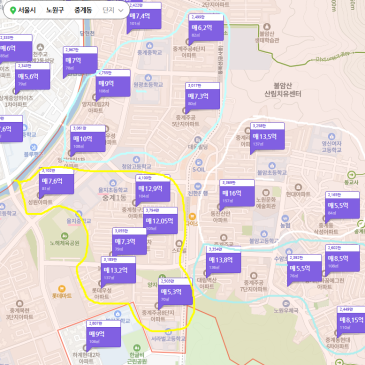Expand the 단지 dropdown chevron

click(x=121, y=11)
